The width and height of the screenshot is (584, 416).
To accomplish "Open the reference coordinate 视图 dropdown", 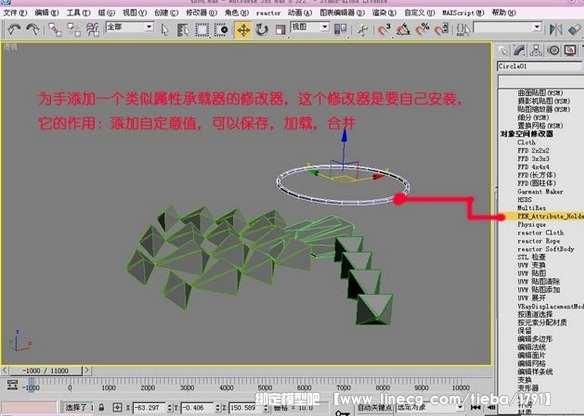I will pos(310,27).
